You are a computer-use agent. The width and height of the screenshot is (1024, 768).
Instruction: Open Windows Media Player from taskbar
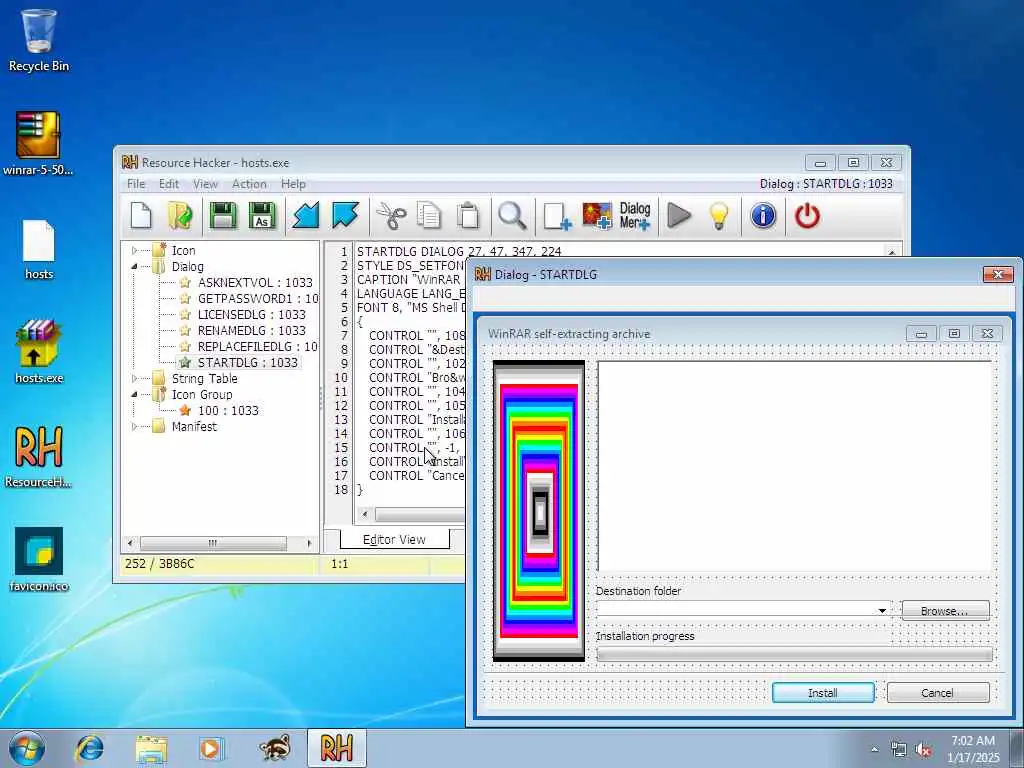(x=211, y=748)
